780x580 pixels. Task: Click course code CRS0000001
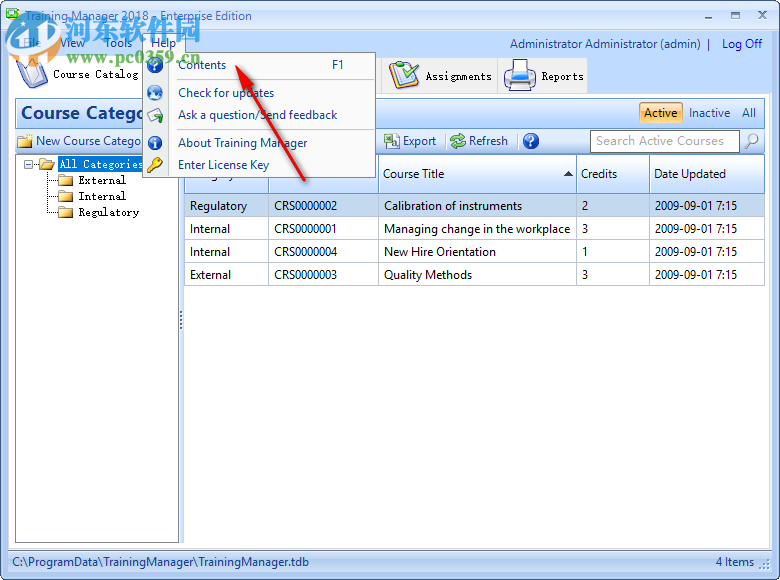(x=305, y=229)
